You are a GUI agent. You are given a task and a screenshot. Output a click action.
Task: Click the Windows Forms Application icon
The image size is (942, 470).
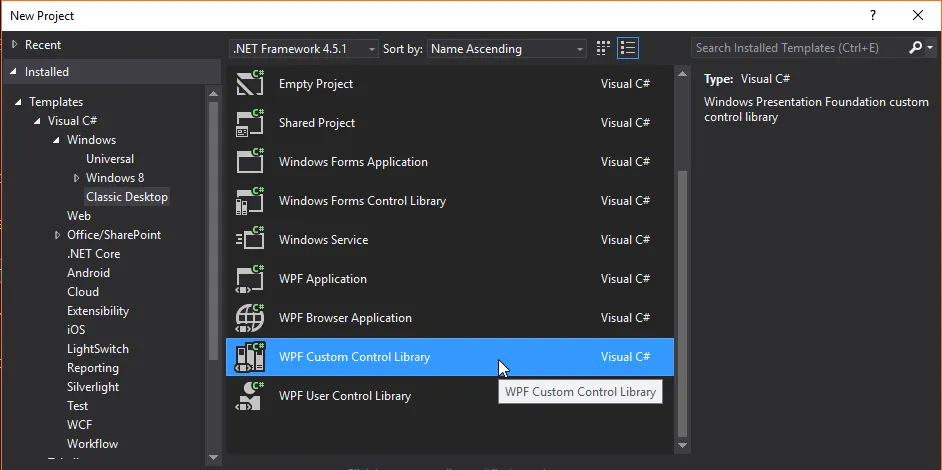tap(250, 162)
